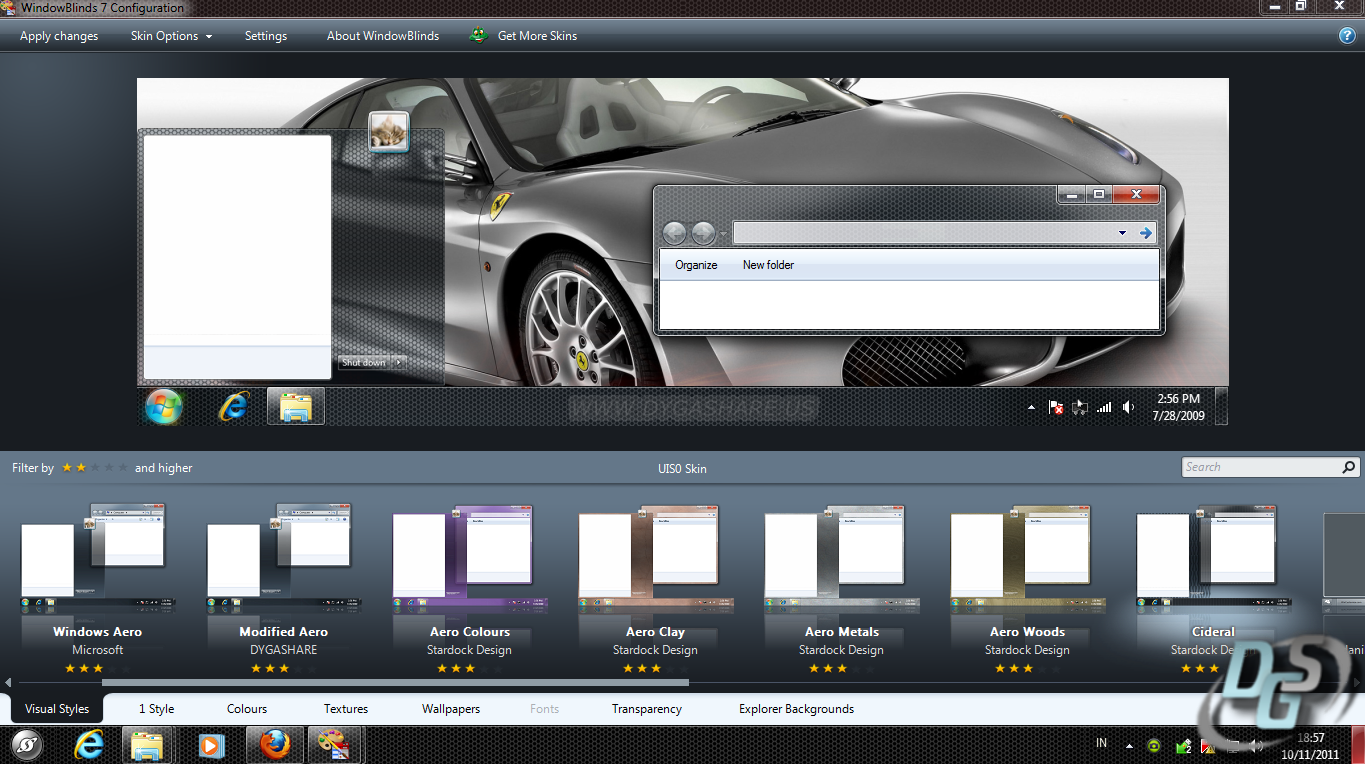1365x764 pixels.
Task: Set the rating filter to four stars
Action: pos(109,467)
